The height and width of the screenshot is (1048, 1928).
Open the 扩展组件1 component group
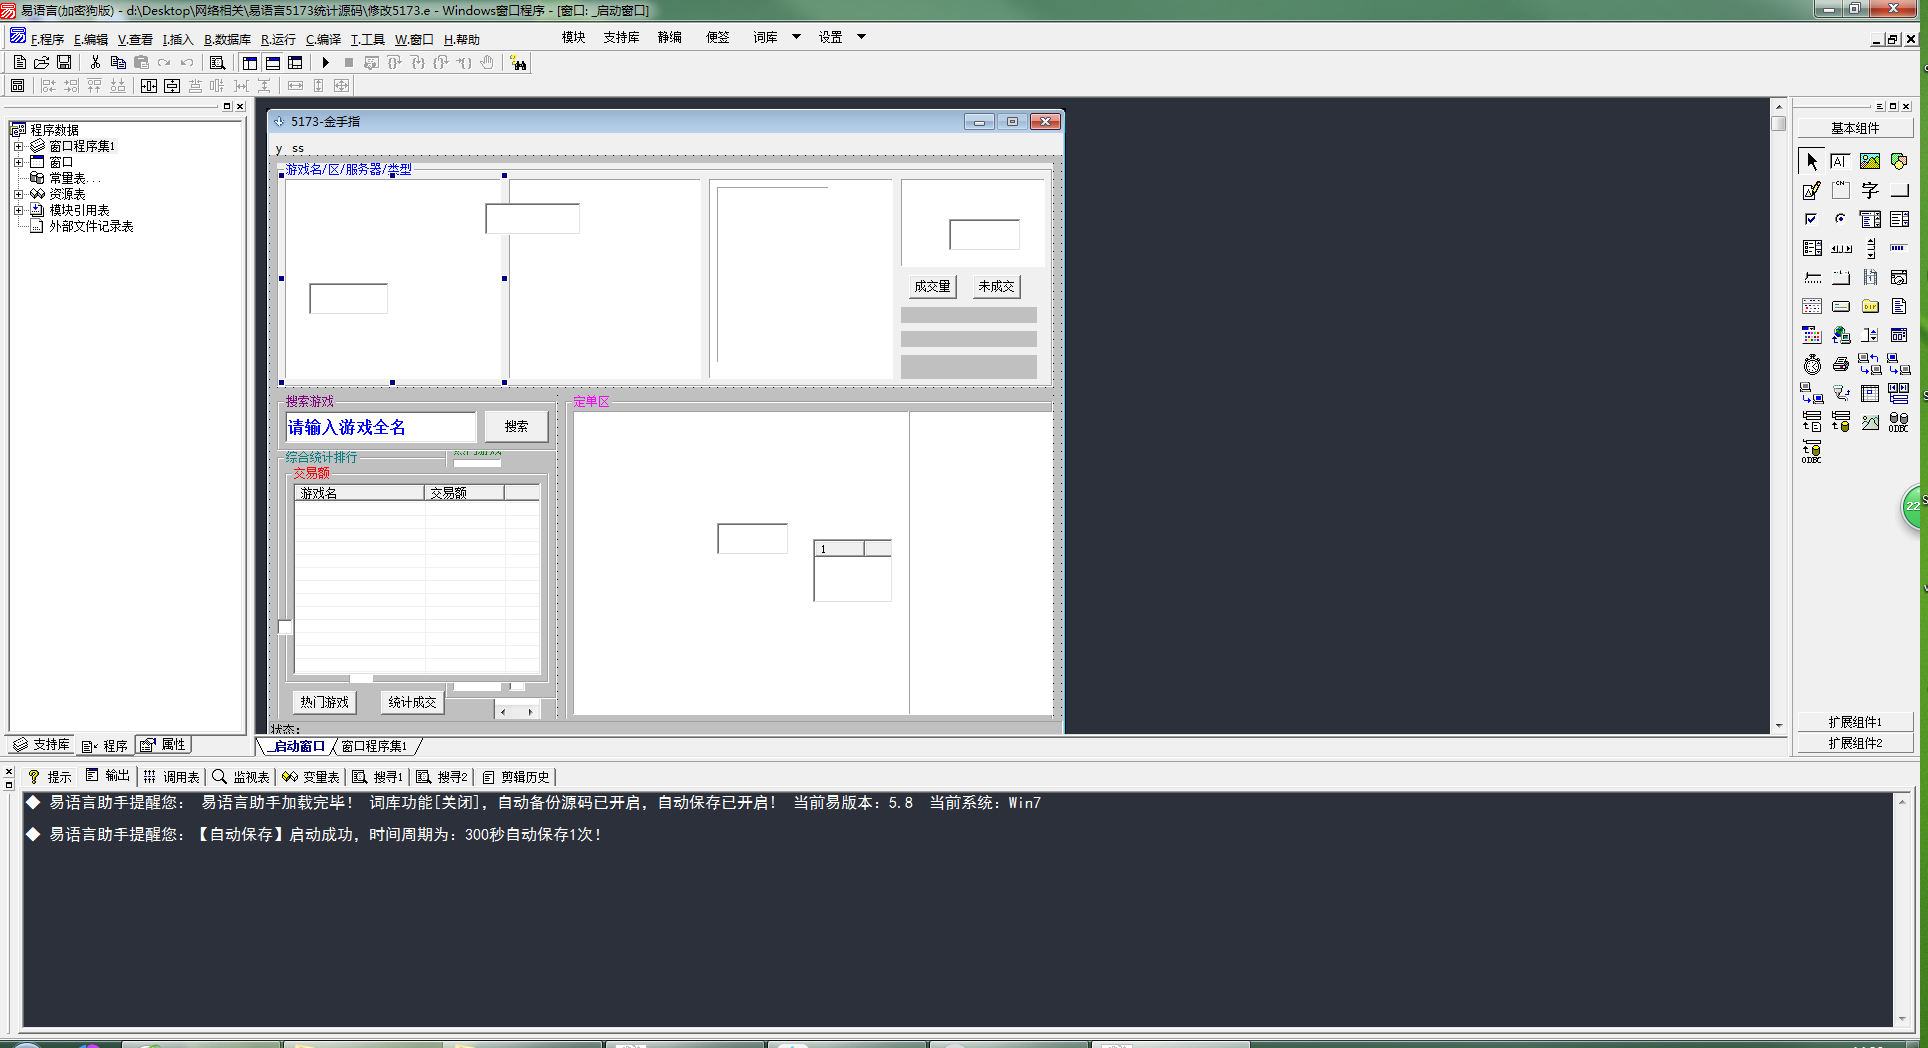[x=1855, y=722]
